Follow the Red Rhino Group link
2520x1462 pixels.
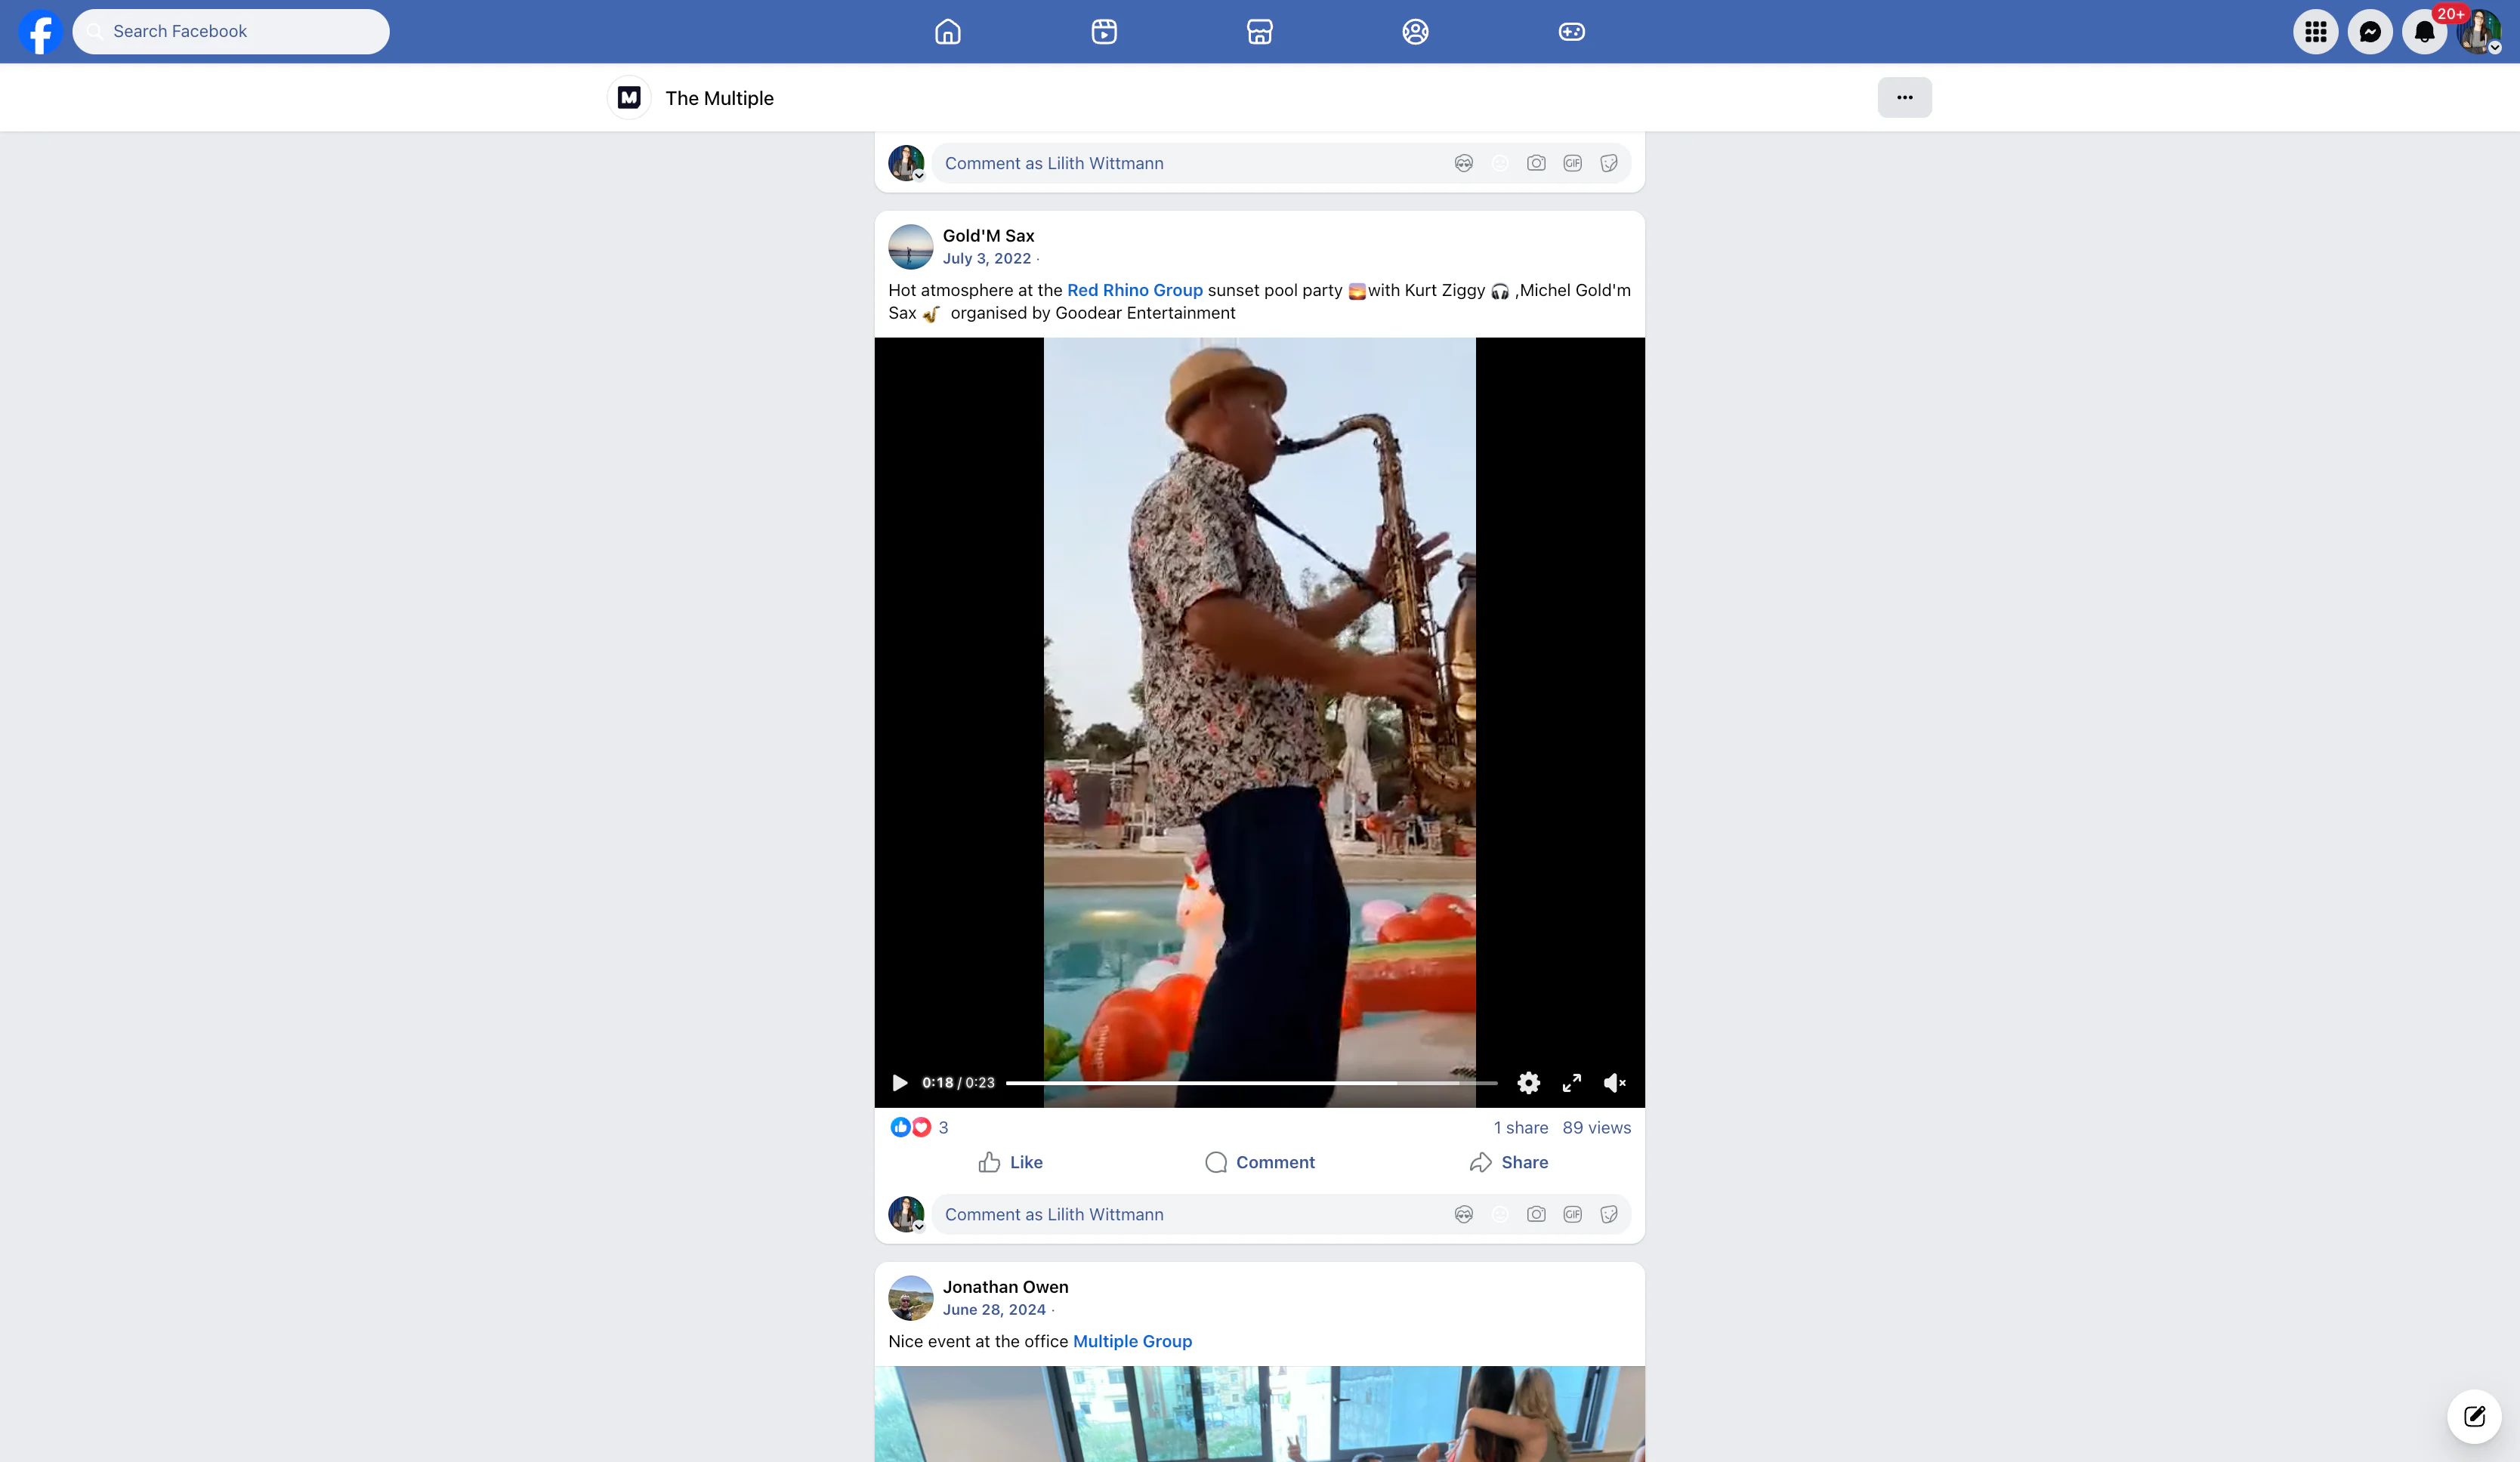1134,290
